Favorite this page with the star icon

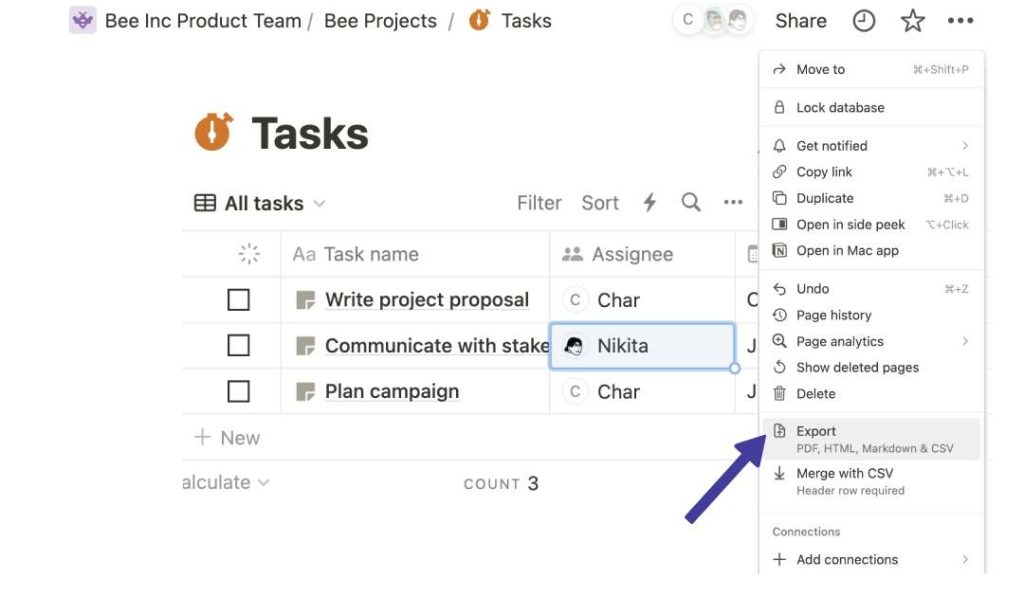(x=912, y=20)
